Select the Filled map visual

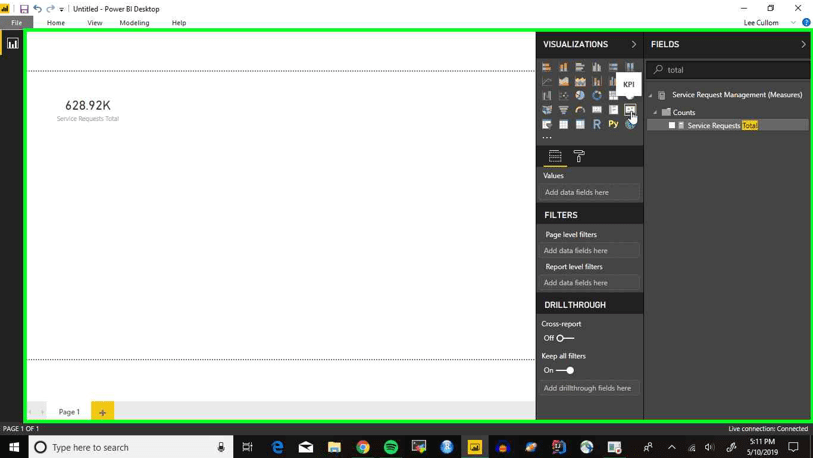point(547,110)
